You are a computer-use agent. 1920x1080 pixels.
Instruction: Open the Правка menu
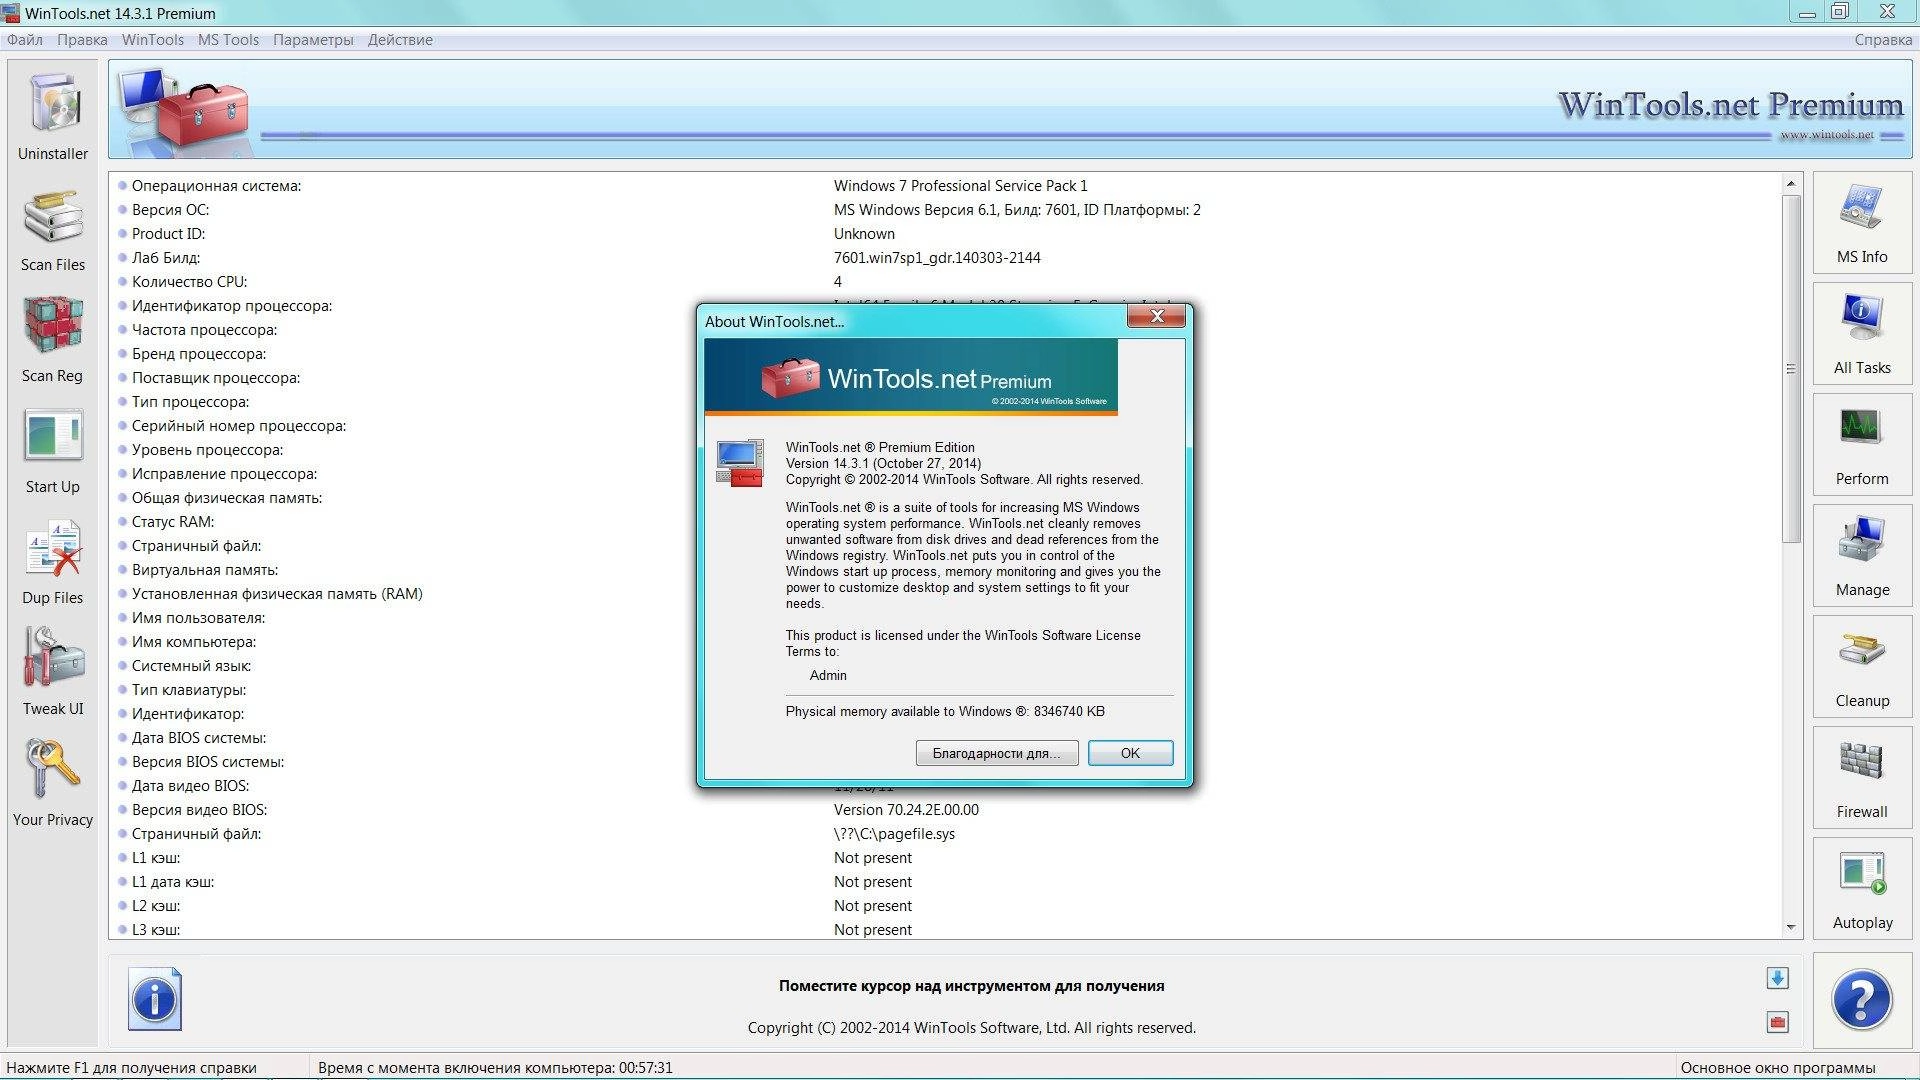click(82, 40)
